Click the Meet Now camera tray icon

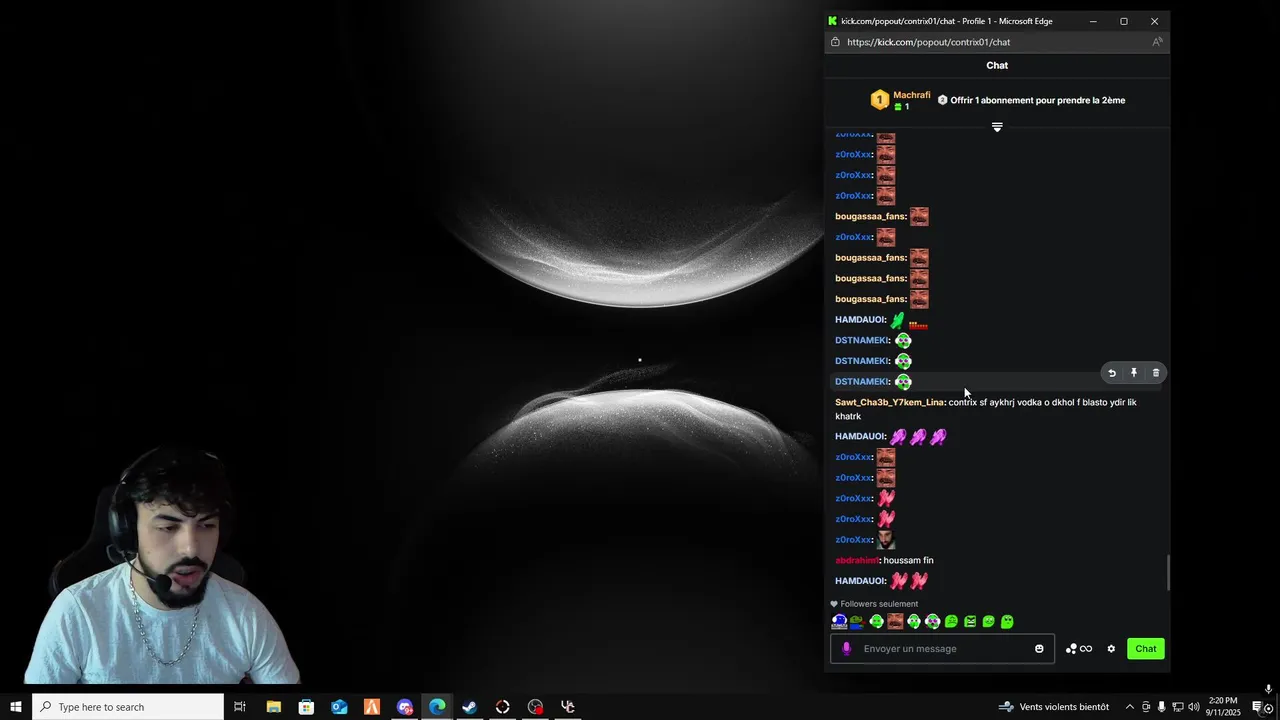1146,707
